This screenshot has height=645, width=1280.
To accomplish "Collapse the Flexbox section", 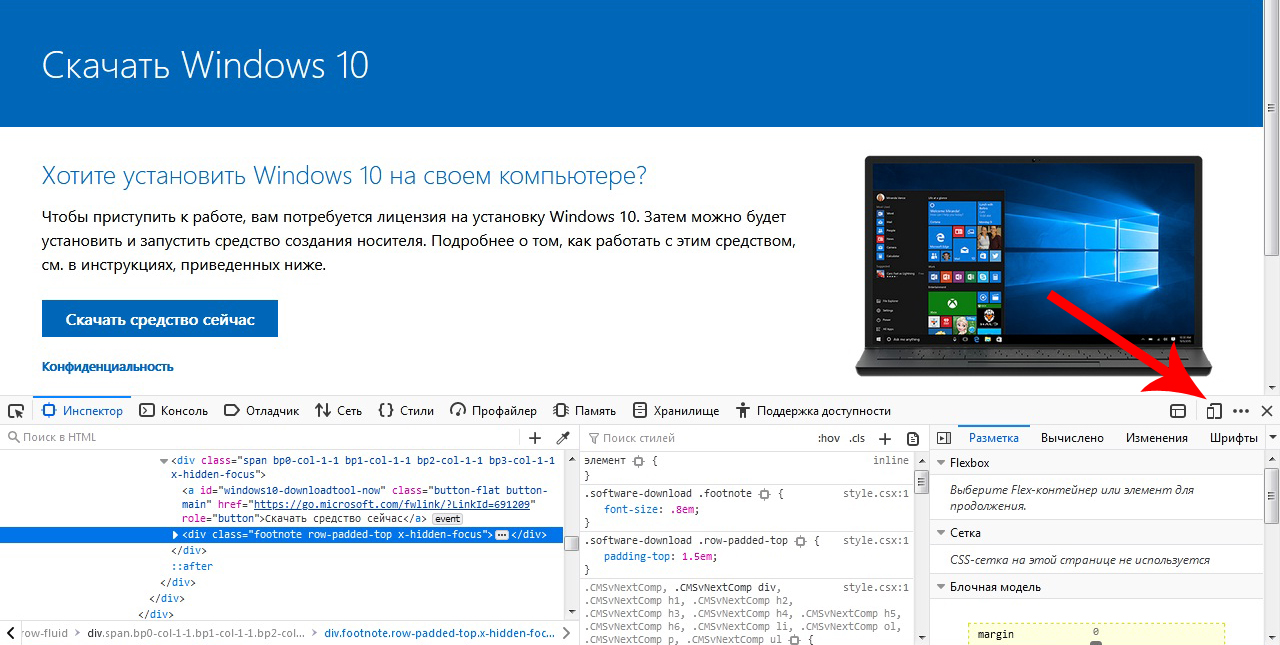I will [940, 463].
